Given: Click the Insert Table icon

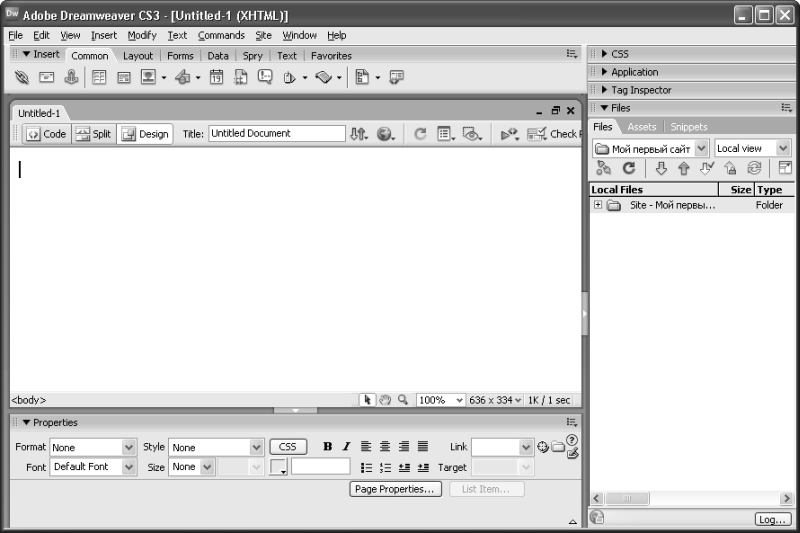Looking at the screenshot, I should pyautogui.click(x=99, y=77).
